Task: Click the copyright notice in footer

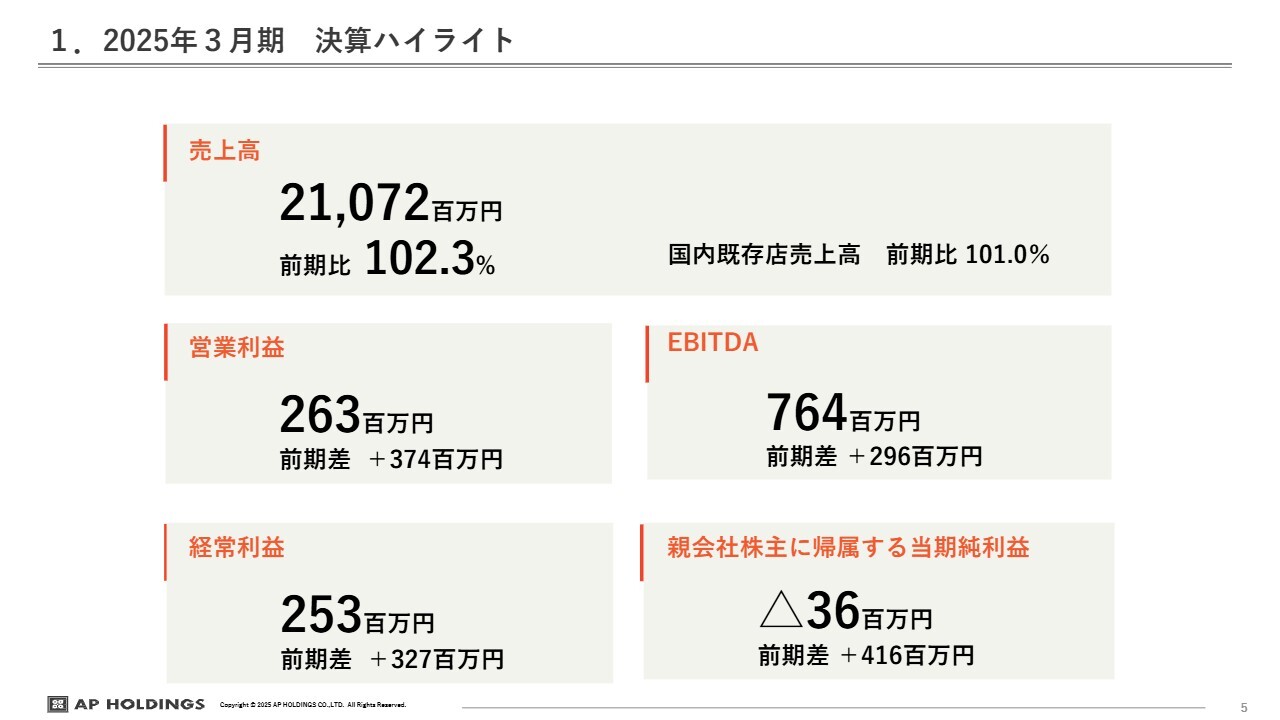Action: 313,705
